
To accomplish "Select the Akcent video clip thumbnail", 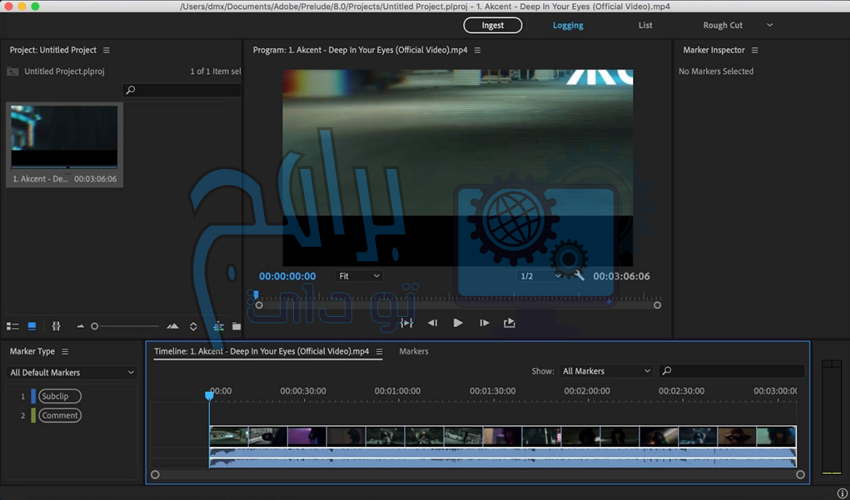I will point(63,137).
